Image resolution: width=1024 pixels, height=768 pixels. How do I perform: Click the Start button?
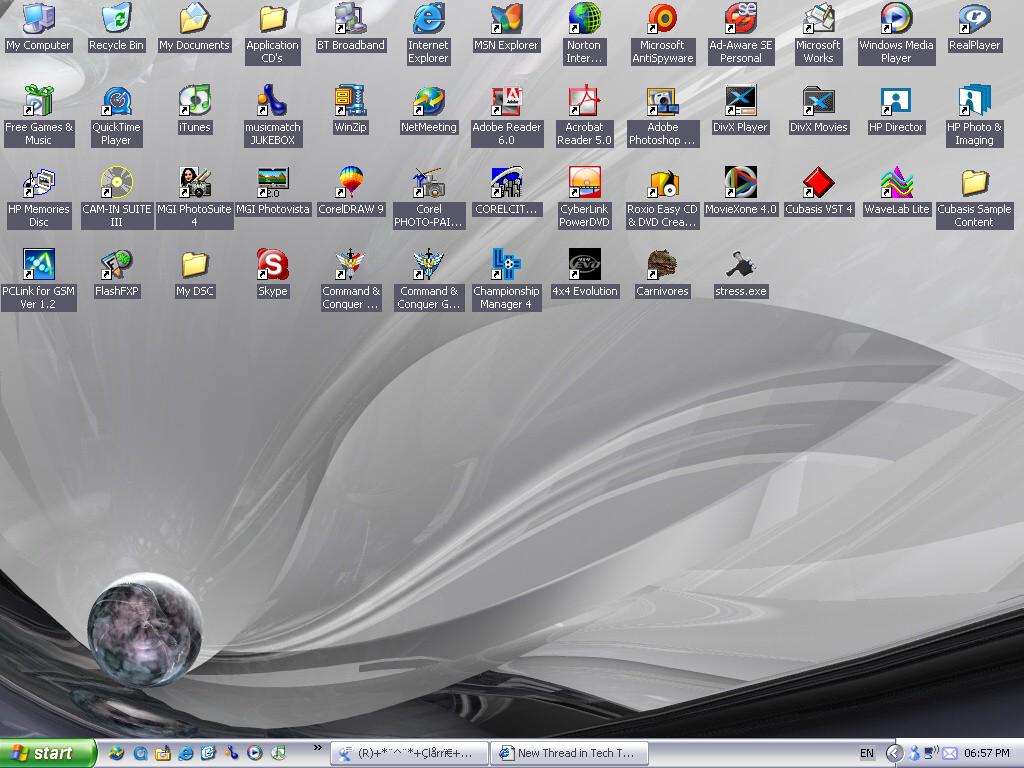[47, 753]
